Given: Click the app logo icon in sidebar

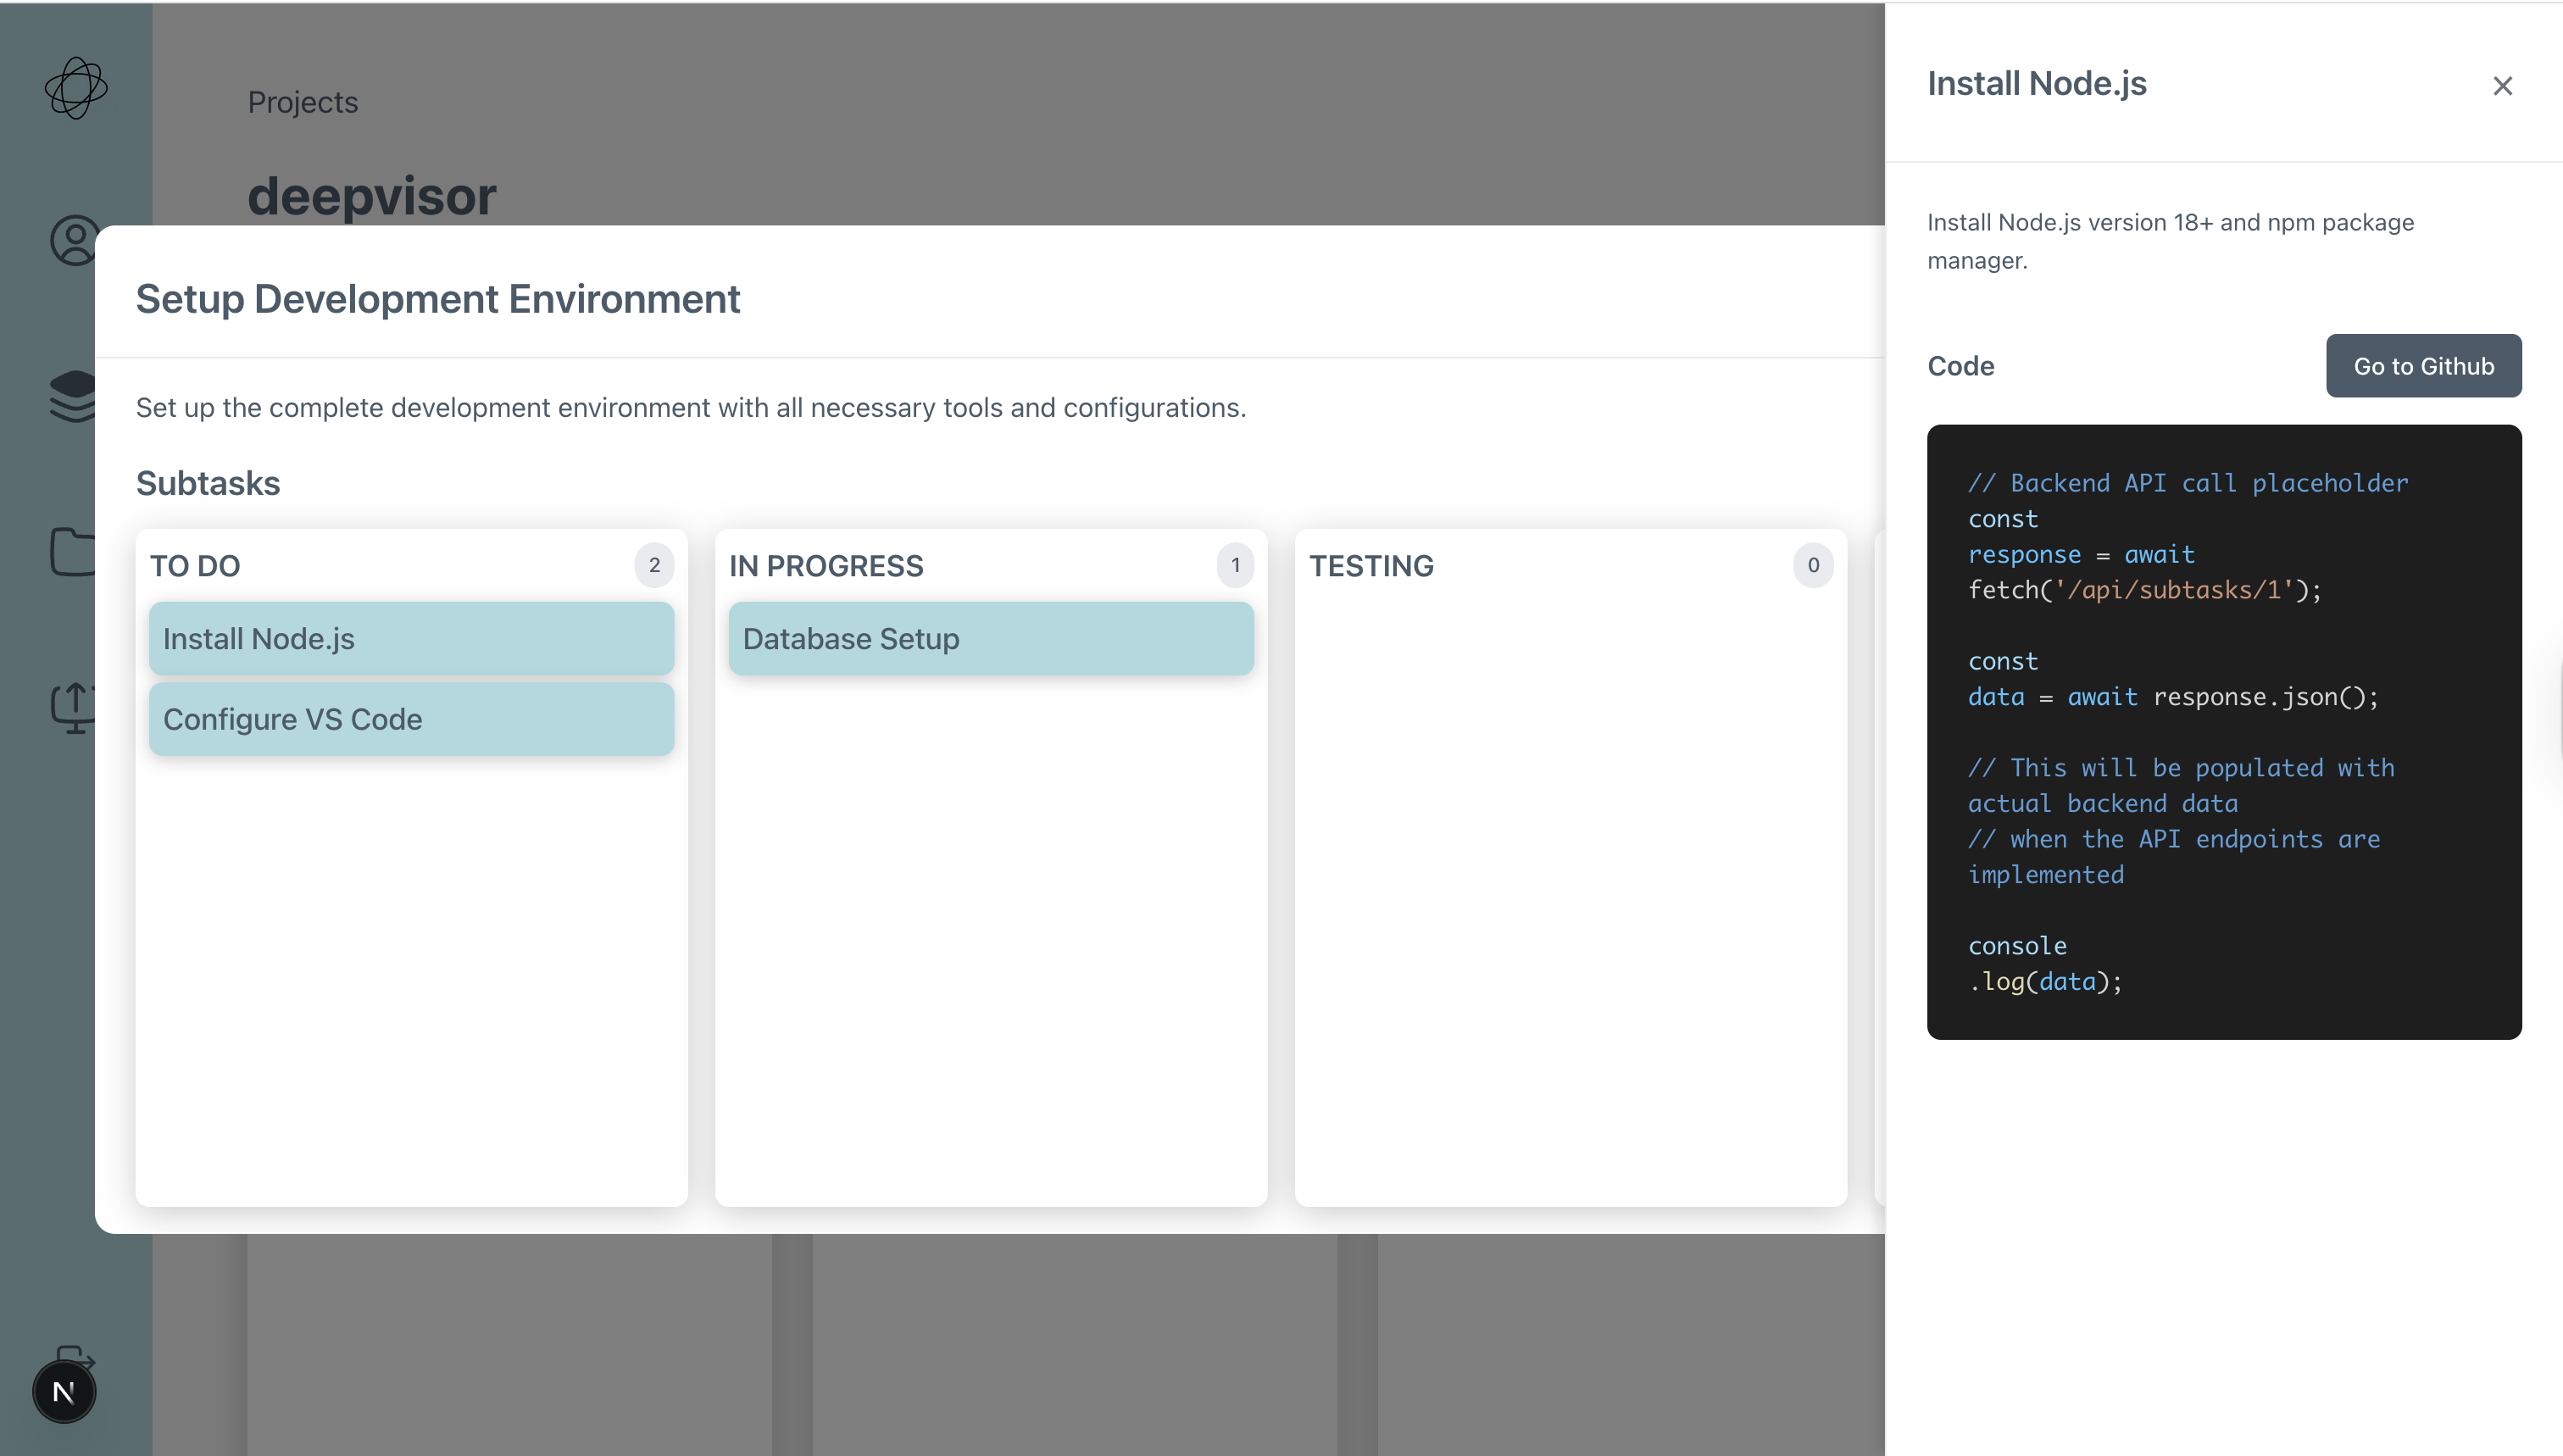Looking at the screenshot, I should (76, 88).
